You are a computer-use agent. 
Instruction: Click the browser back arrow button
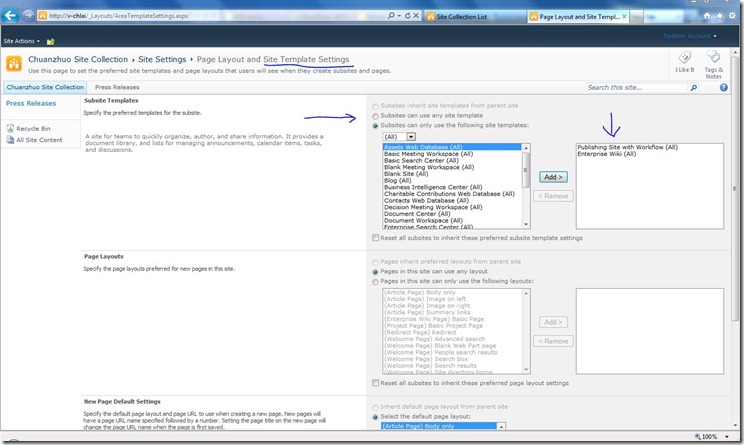(x=10, y=15)
